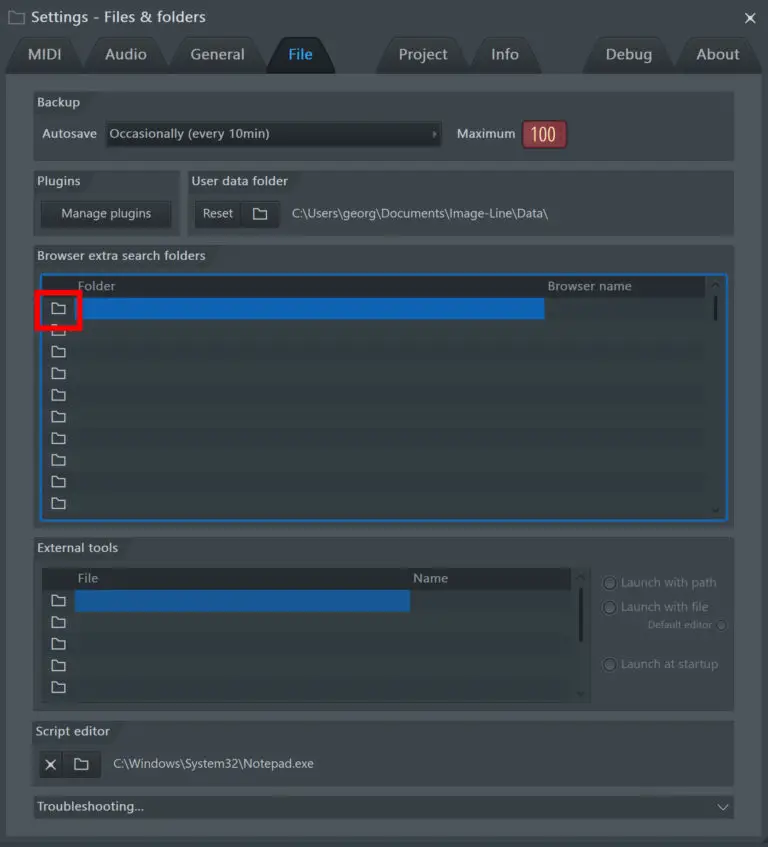
Task: Switch to the Audio tab
Action: click(x=125, y=55)
